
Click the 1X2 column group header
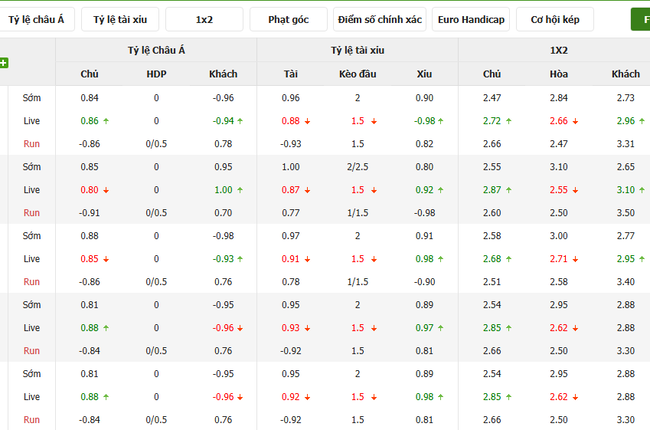pyautogui.click(x=558, y=49)
